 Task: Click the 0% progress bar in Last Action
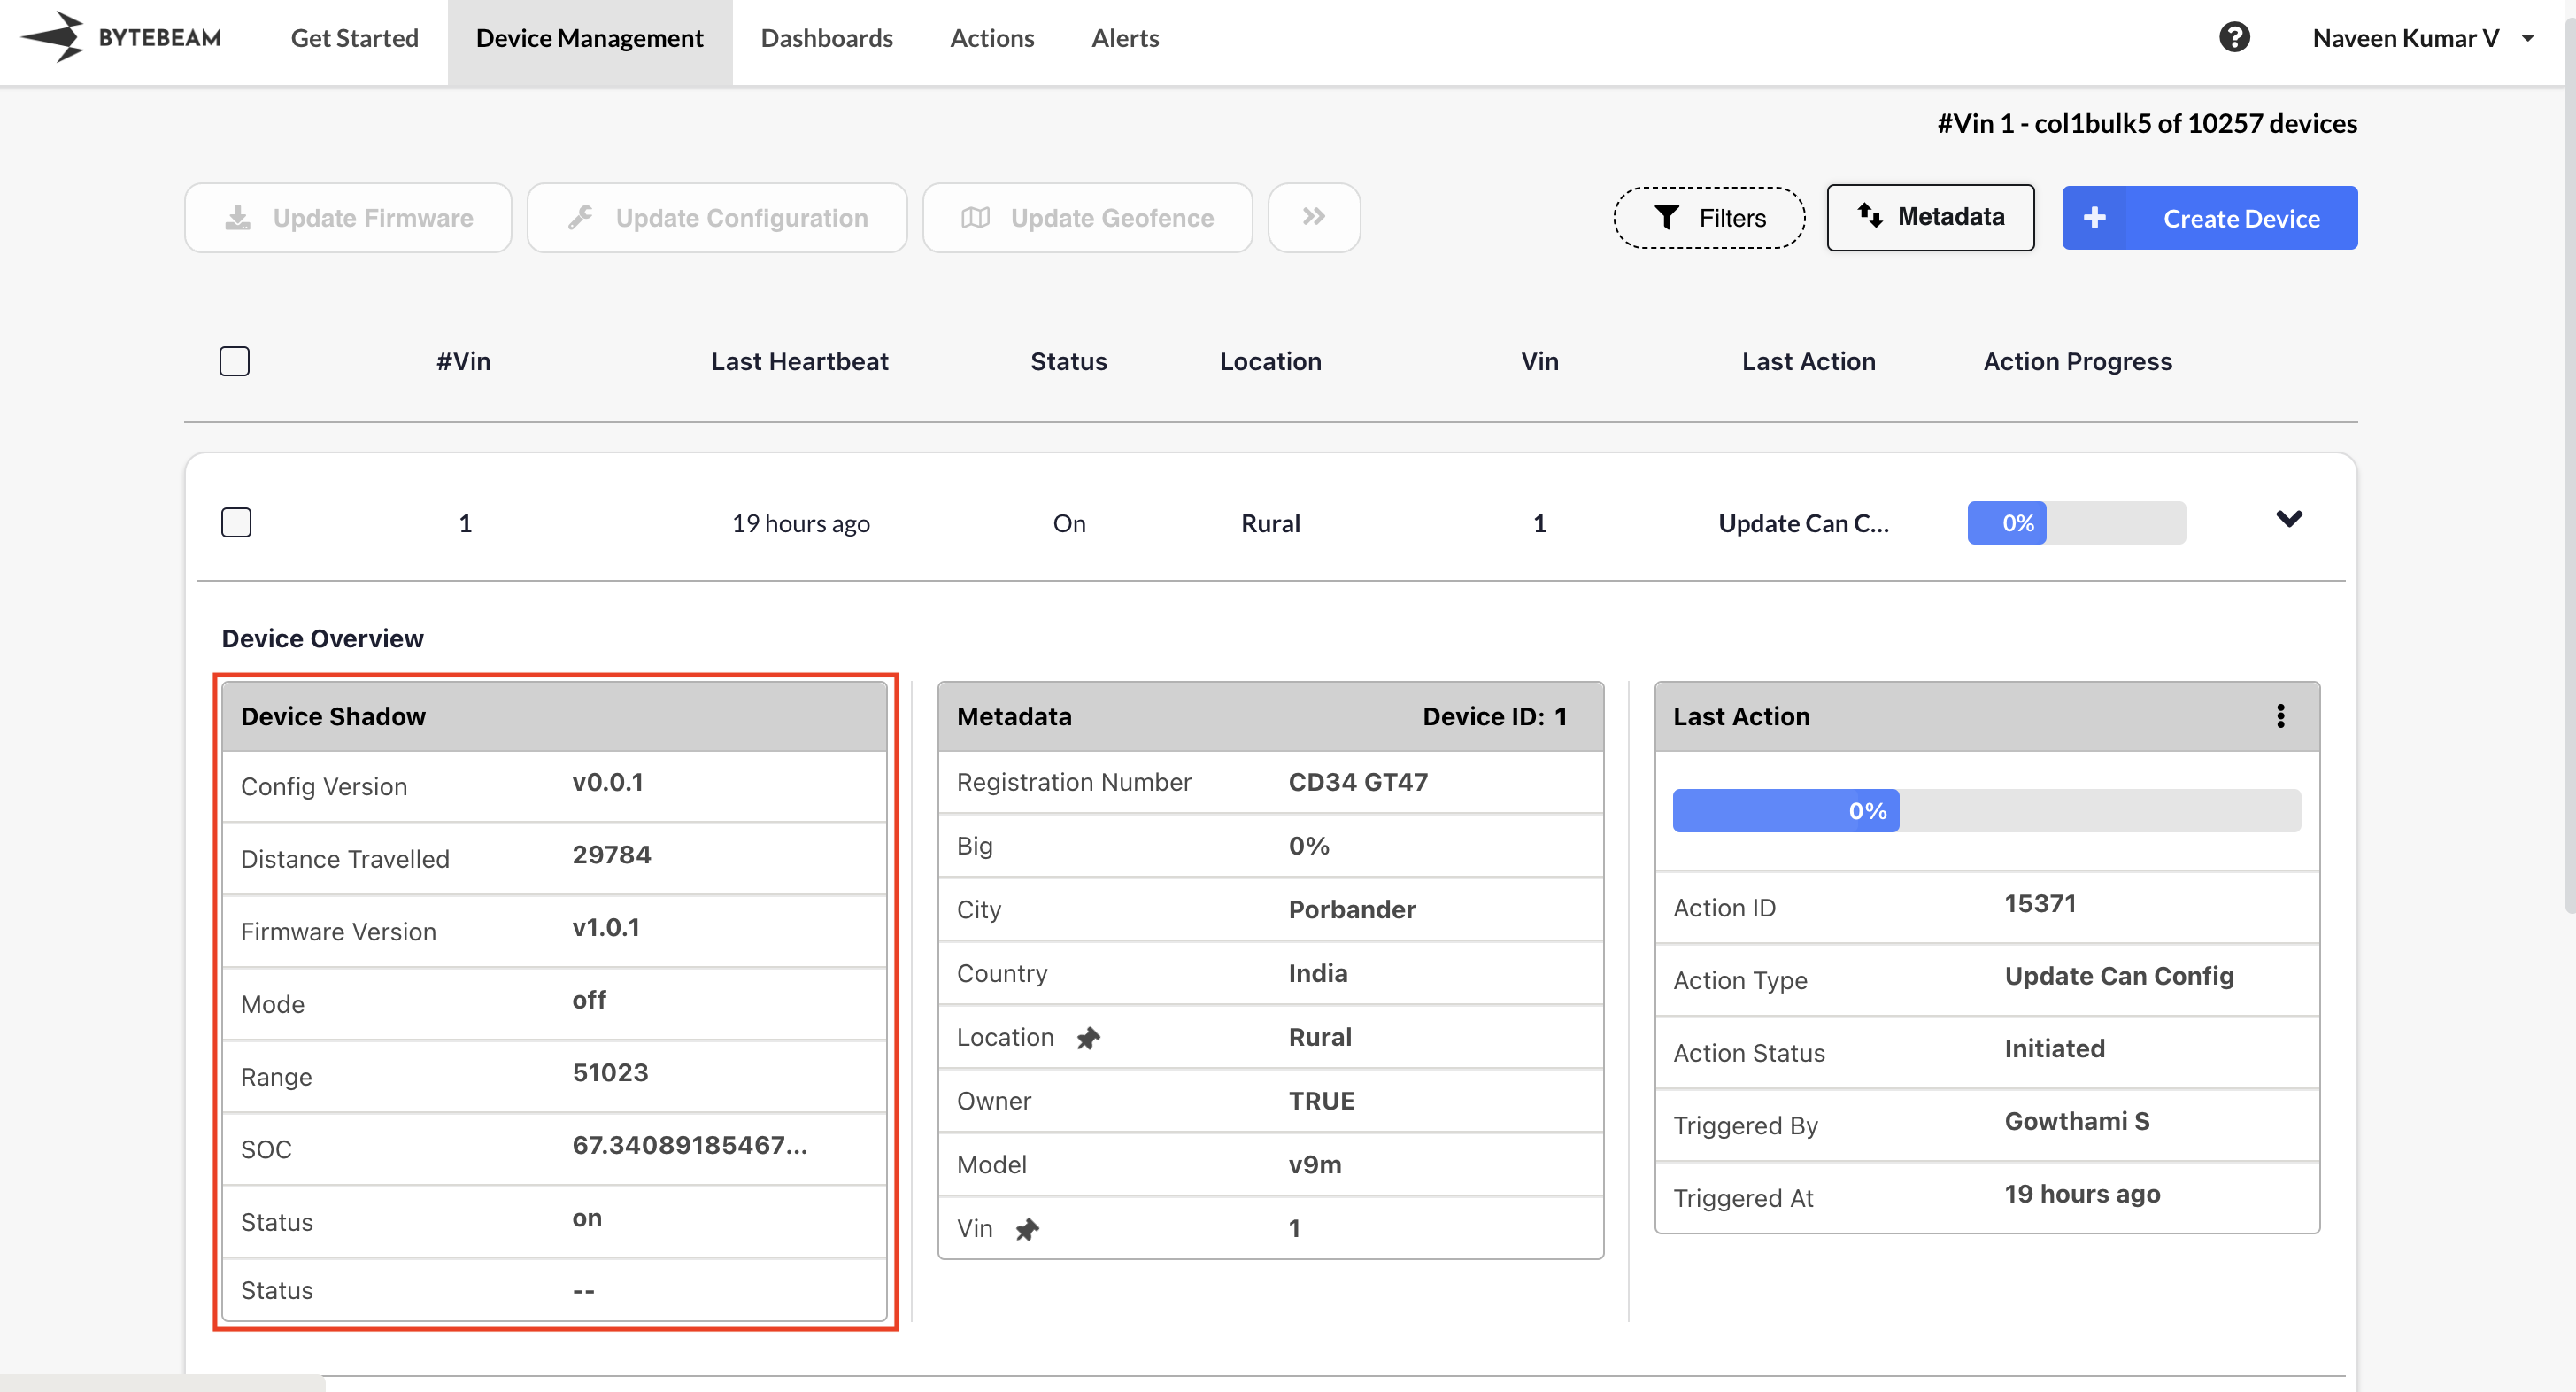pos(1986,811)
